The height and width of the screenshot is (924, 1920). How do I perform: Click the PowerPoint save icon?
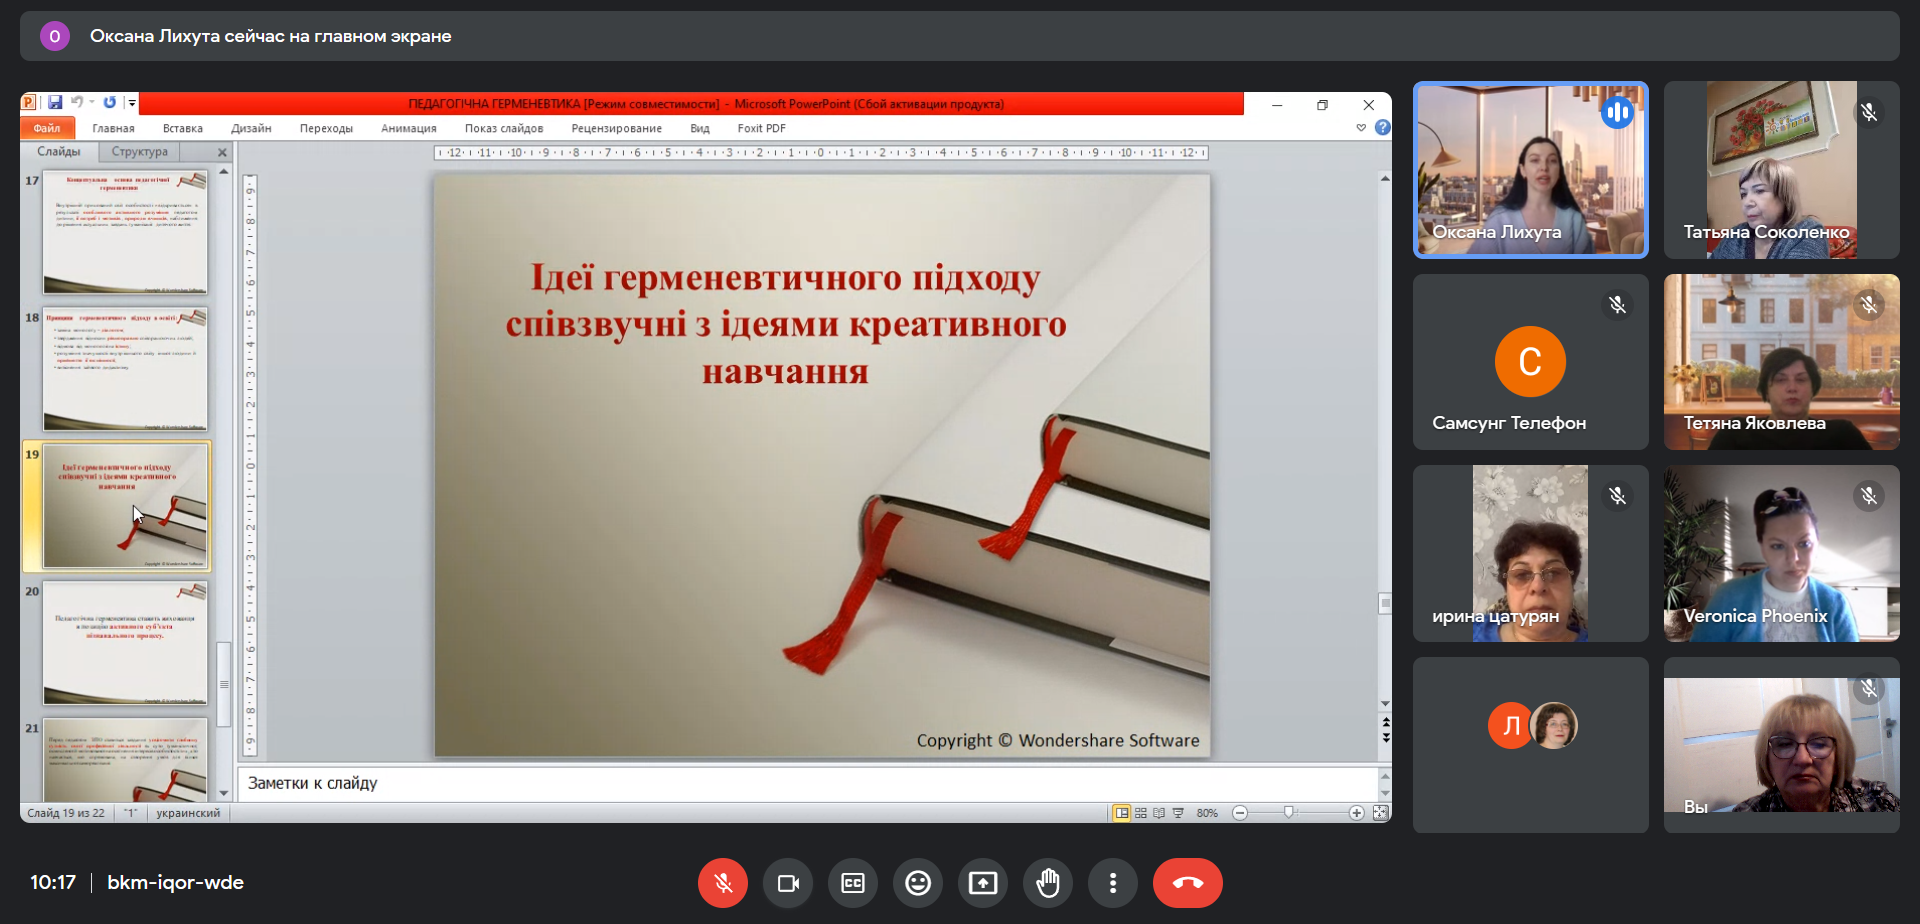pos(55,103)
